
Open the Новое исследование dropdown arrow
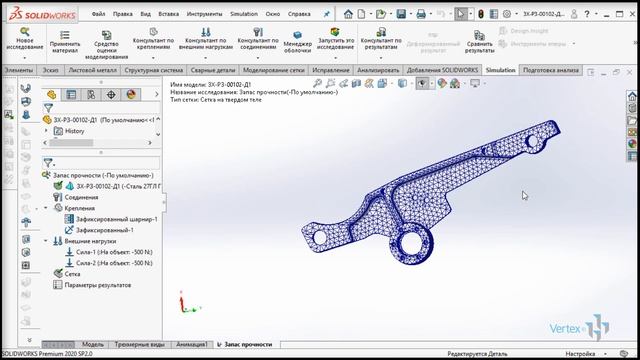(24, 58)
